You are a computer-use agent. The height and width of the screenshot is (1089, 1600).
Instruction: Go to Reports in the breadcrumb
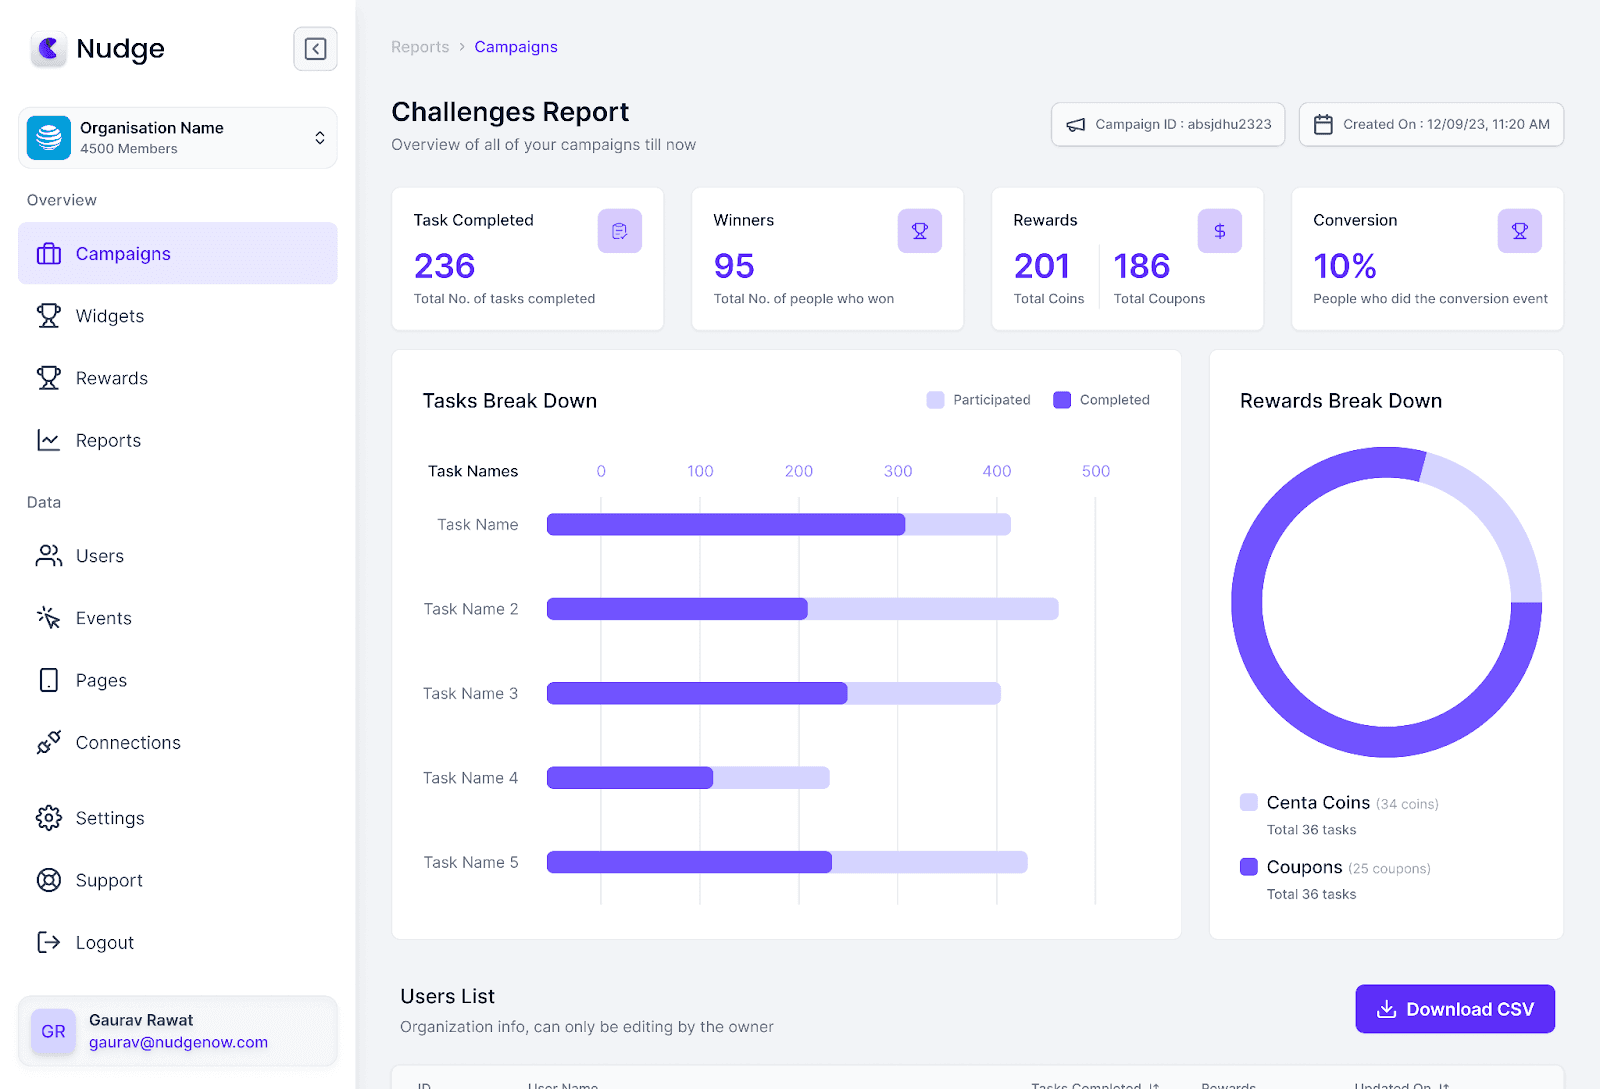coord(420,47)
